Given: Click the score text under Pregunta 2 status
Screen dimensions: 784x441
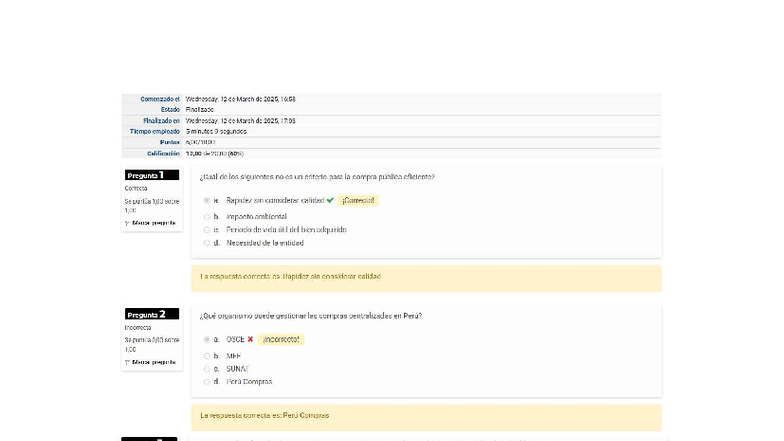Looking at the screenshot, I should pos(152,344).
